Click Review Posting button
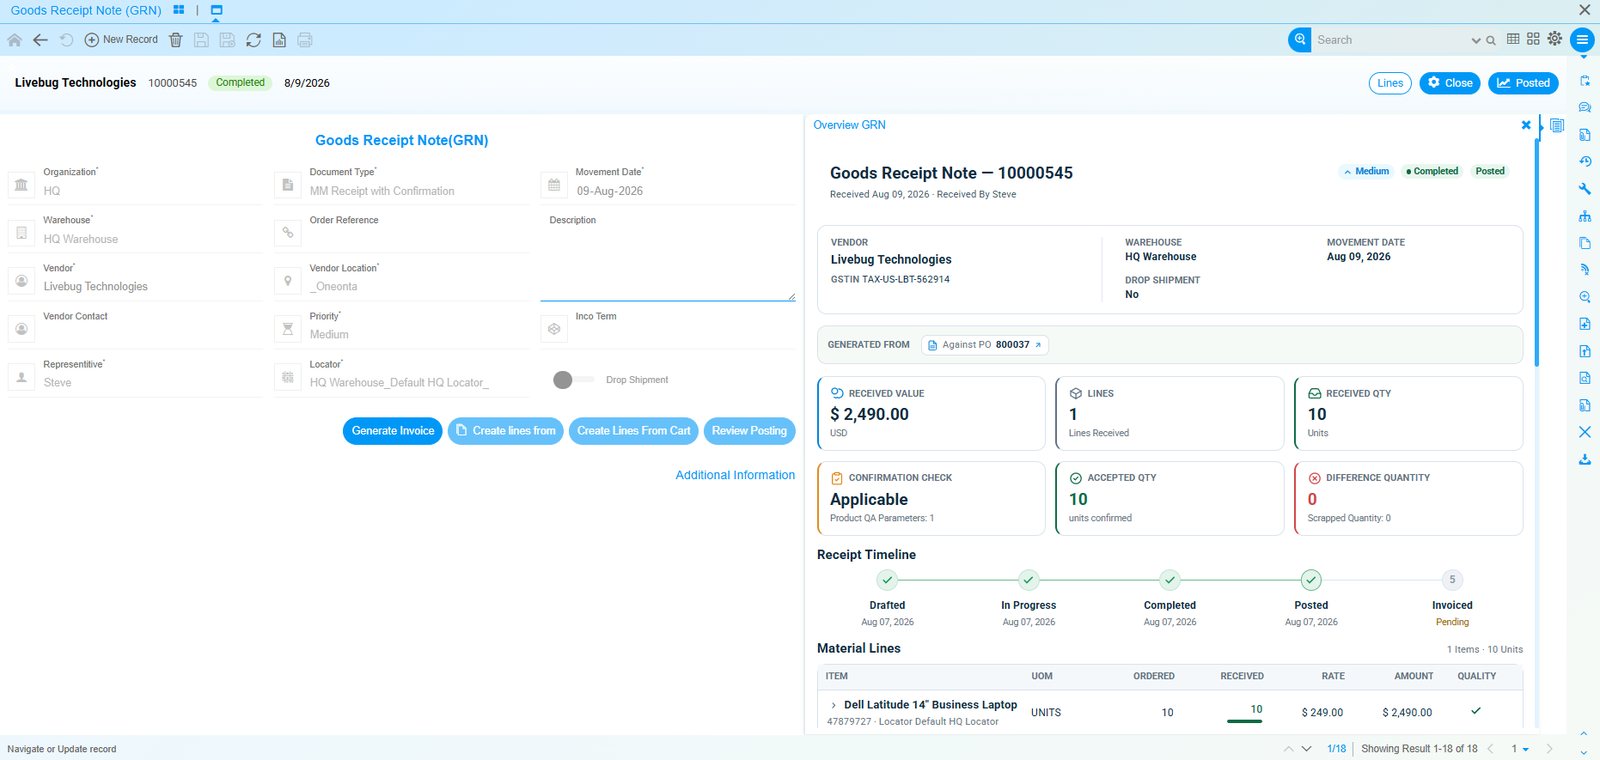1600x760 pixels. tap(749, 431)
